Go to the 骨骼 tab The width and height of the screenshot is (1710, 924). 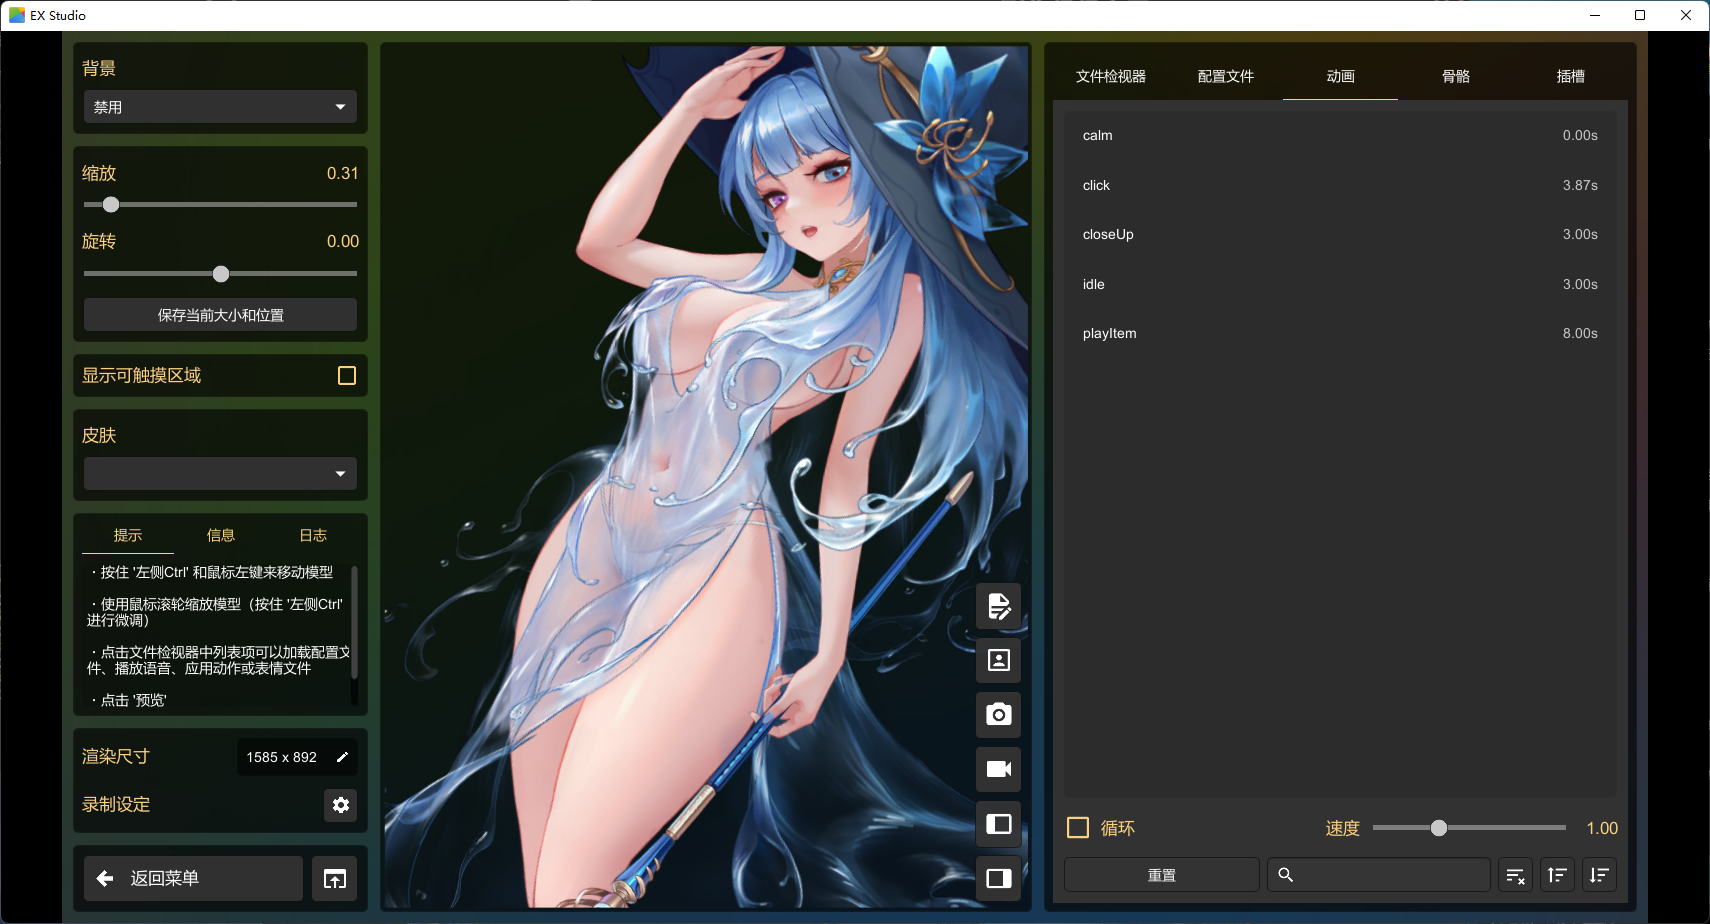pos(1456,77)
